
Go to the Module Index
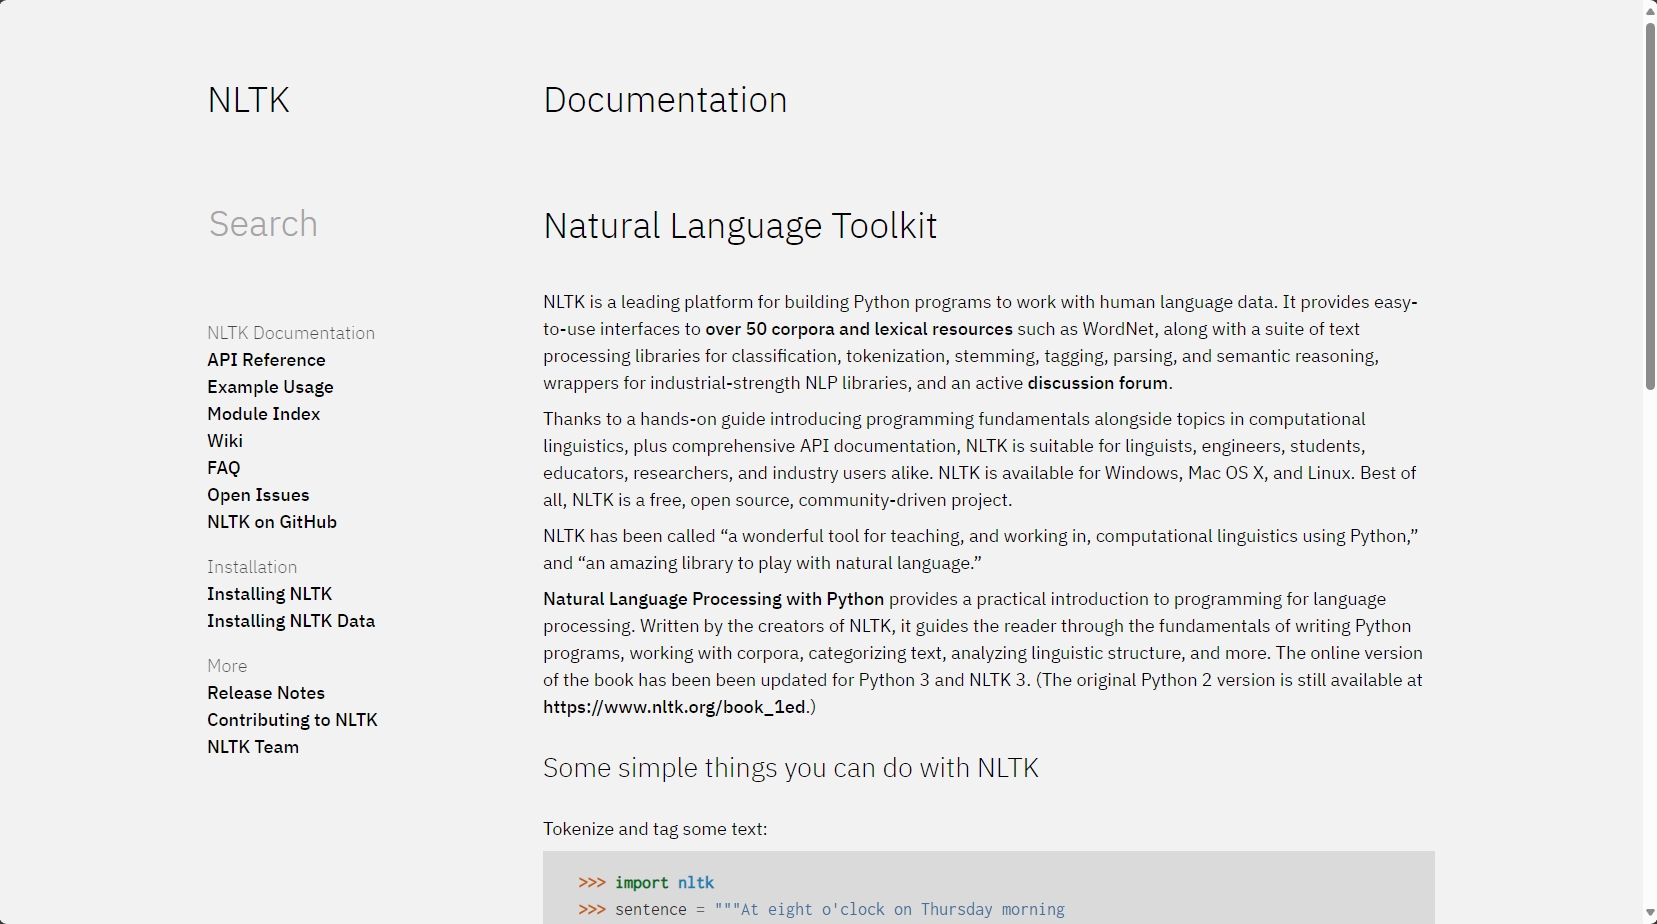pyautogui.click(x=263, y=414)
